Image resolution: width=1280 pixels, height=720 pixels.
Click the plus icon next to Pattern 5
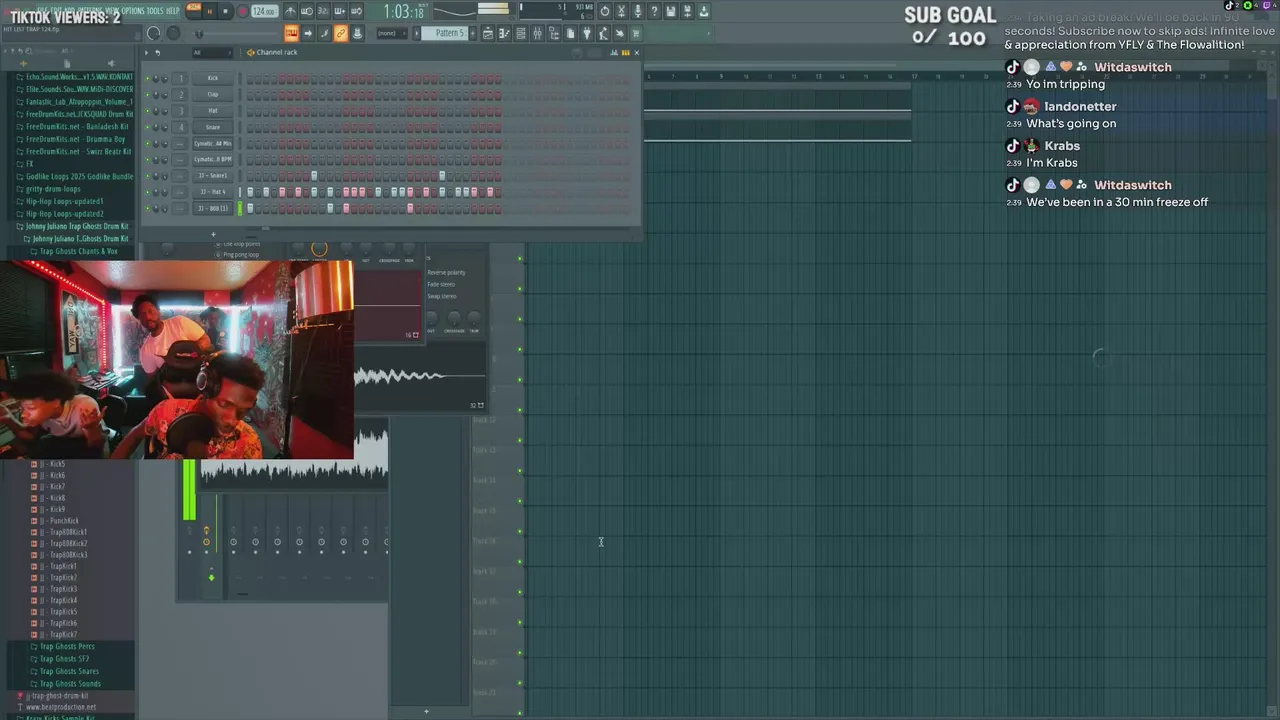(473, 33)
